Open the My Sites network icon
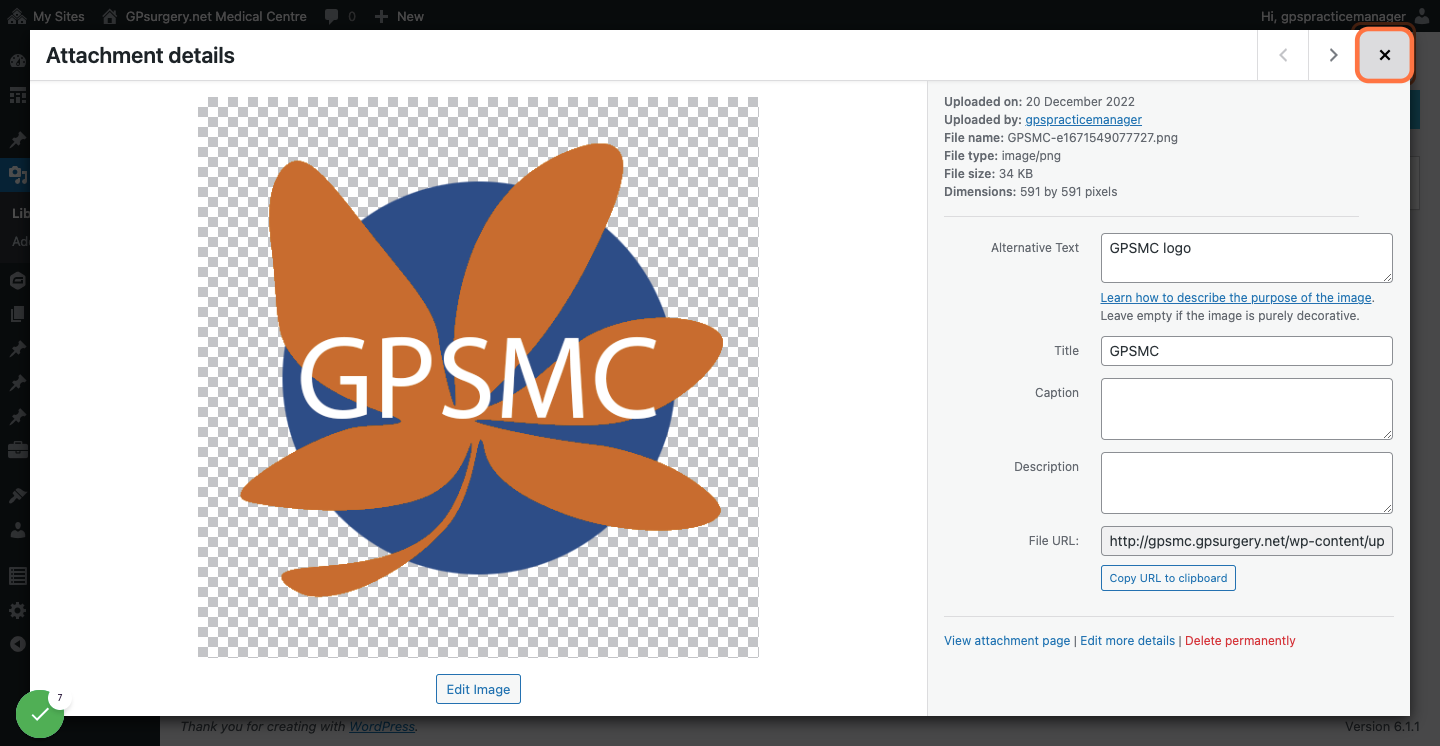This screenshot has width=1440, height=746. 17,16
